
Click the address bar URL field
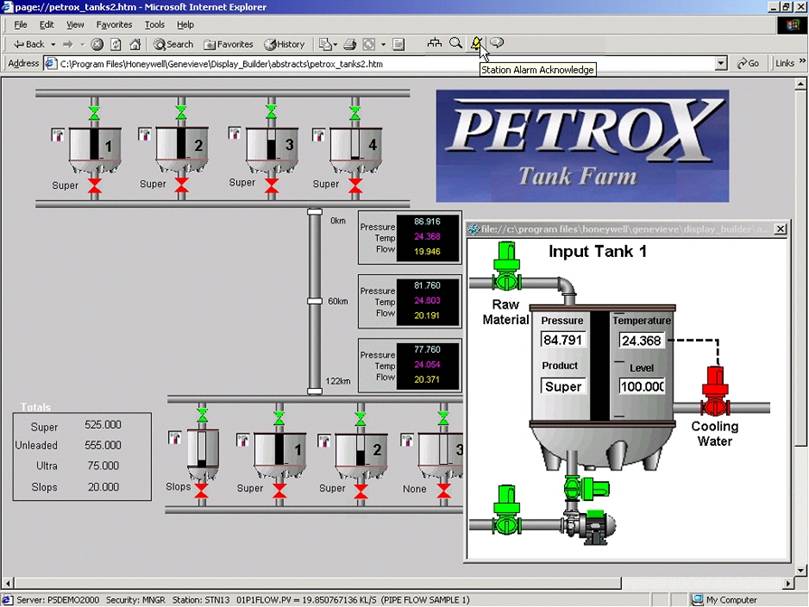tap(379, 64)
